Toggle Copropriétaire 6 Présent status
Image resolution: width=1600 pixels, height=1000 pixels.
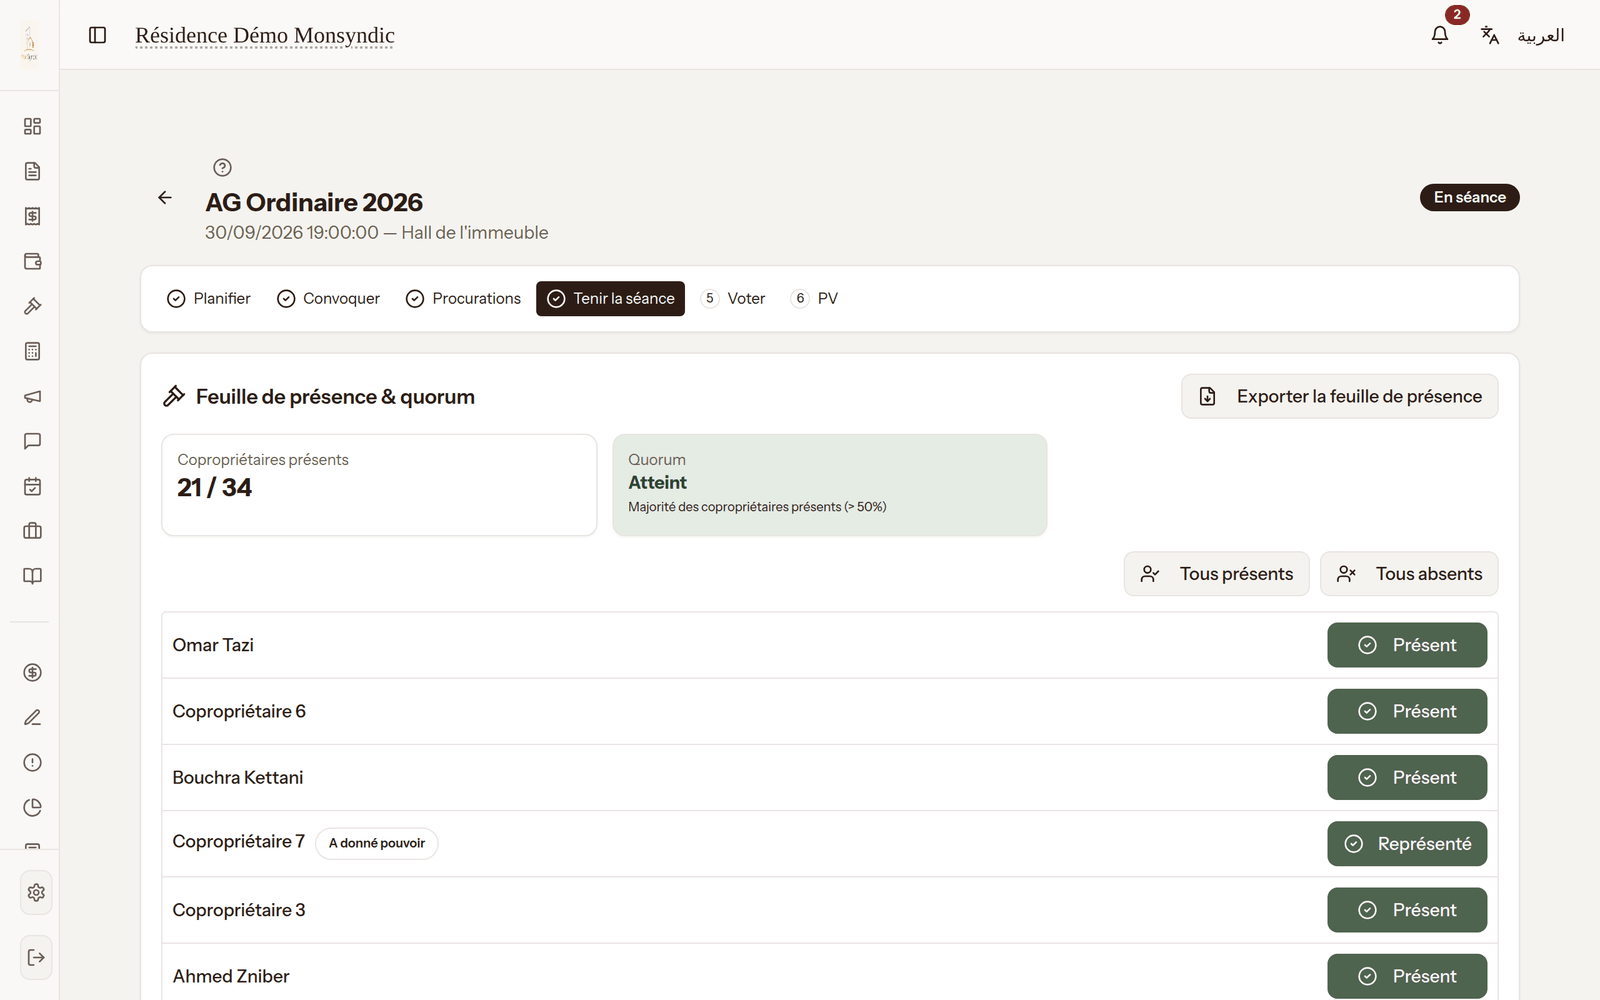point(1407,711)
